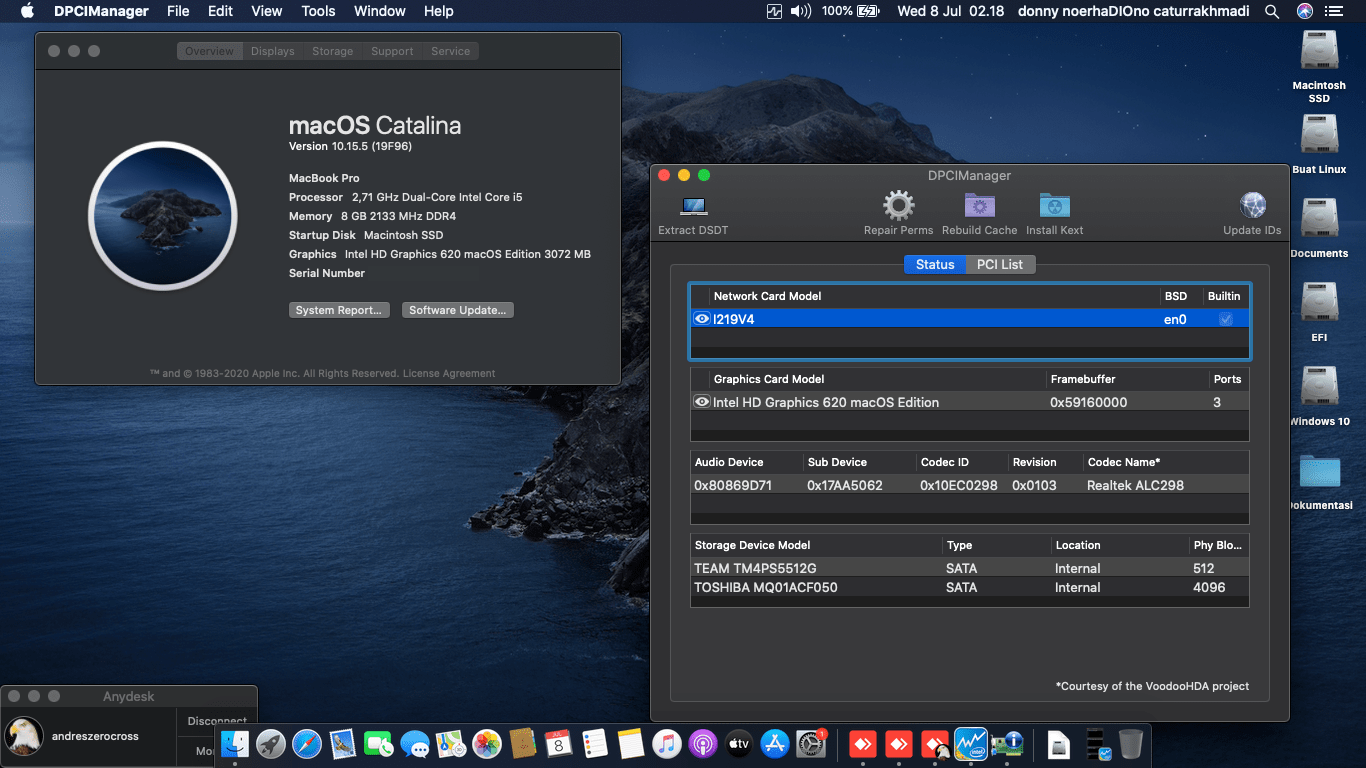This screenshot has width=1366, height=768.
Task: Click the 0x59160000 framebuffer value
Action: (x=1089, y=402)
